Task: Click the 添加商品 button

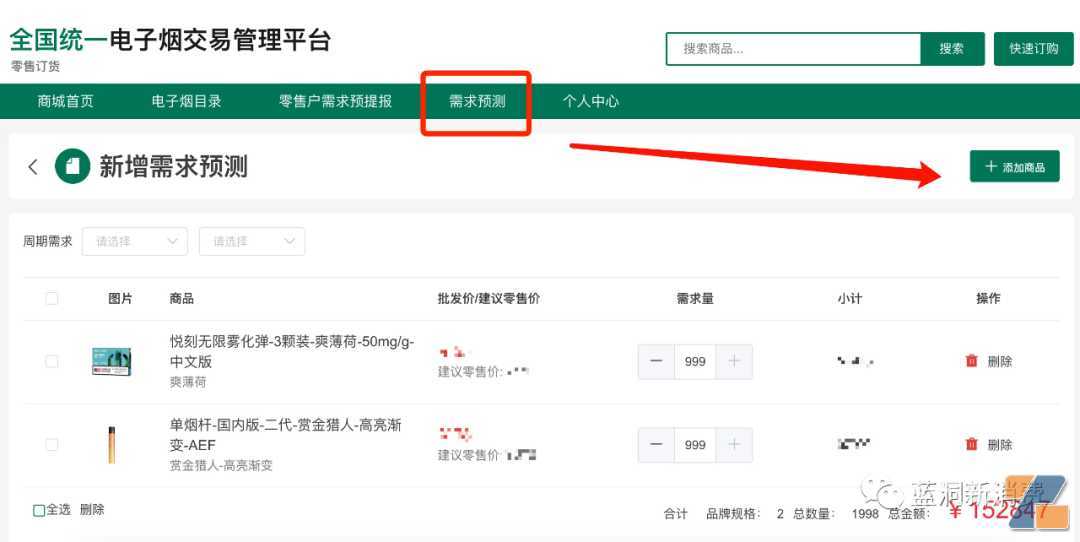Action: 1015,167
